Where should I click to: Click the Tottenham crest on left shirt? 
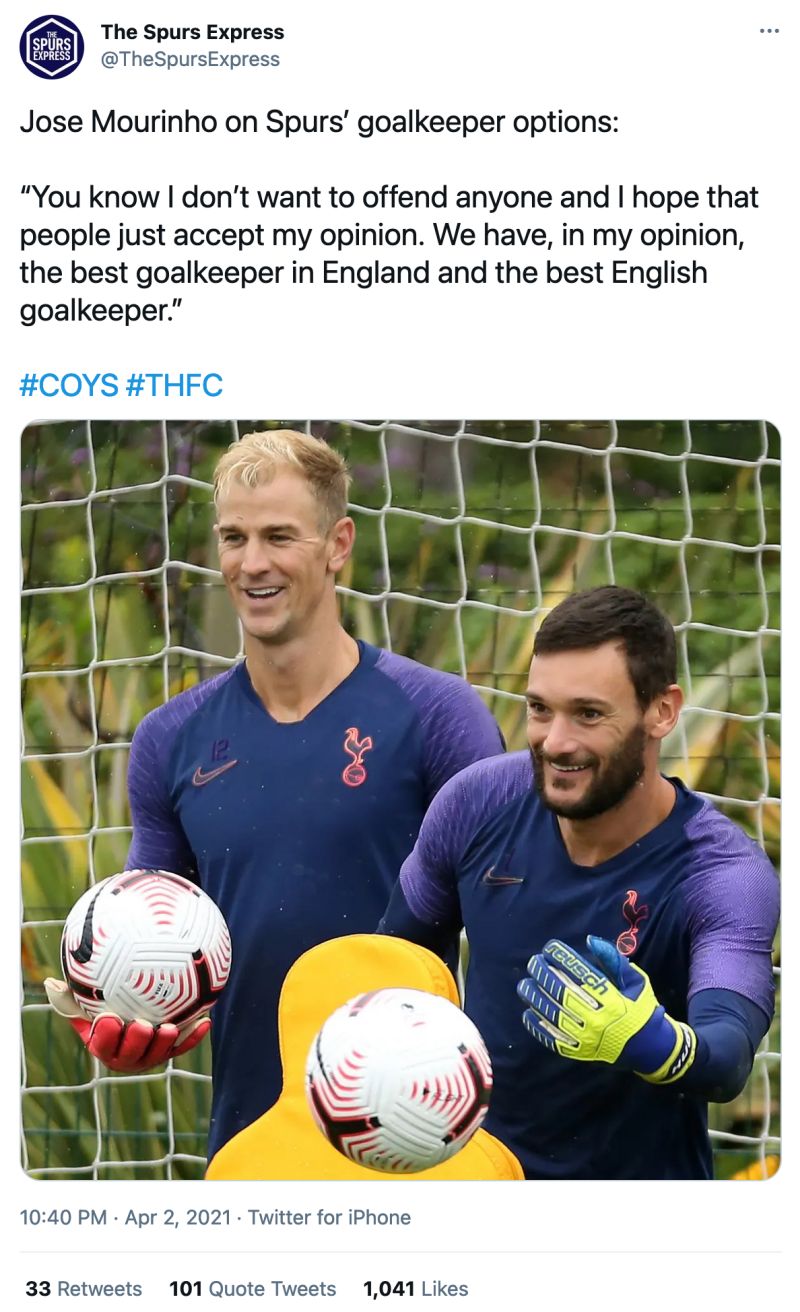coord(356,756)
